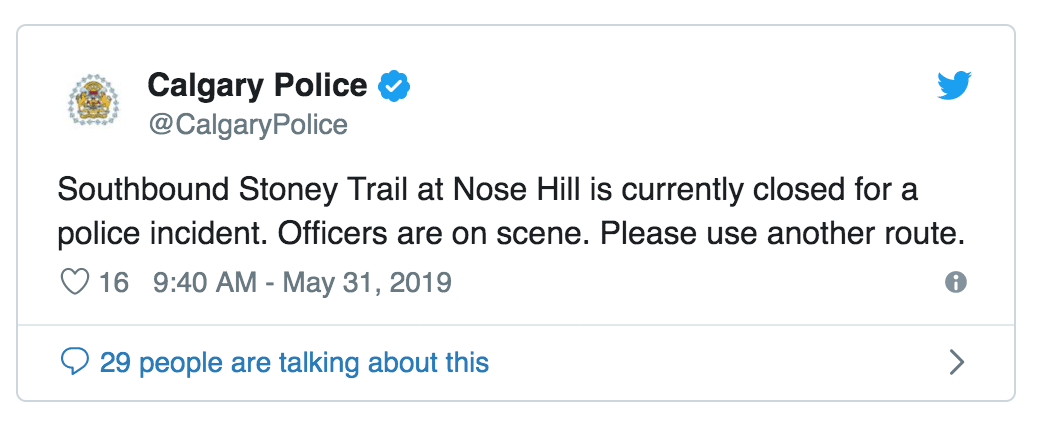The width and height of the screenshot is (1042, 422).
Task: Click the 'May 31, 2019' date
Action: pyautogui.click(x=367, y=284)
